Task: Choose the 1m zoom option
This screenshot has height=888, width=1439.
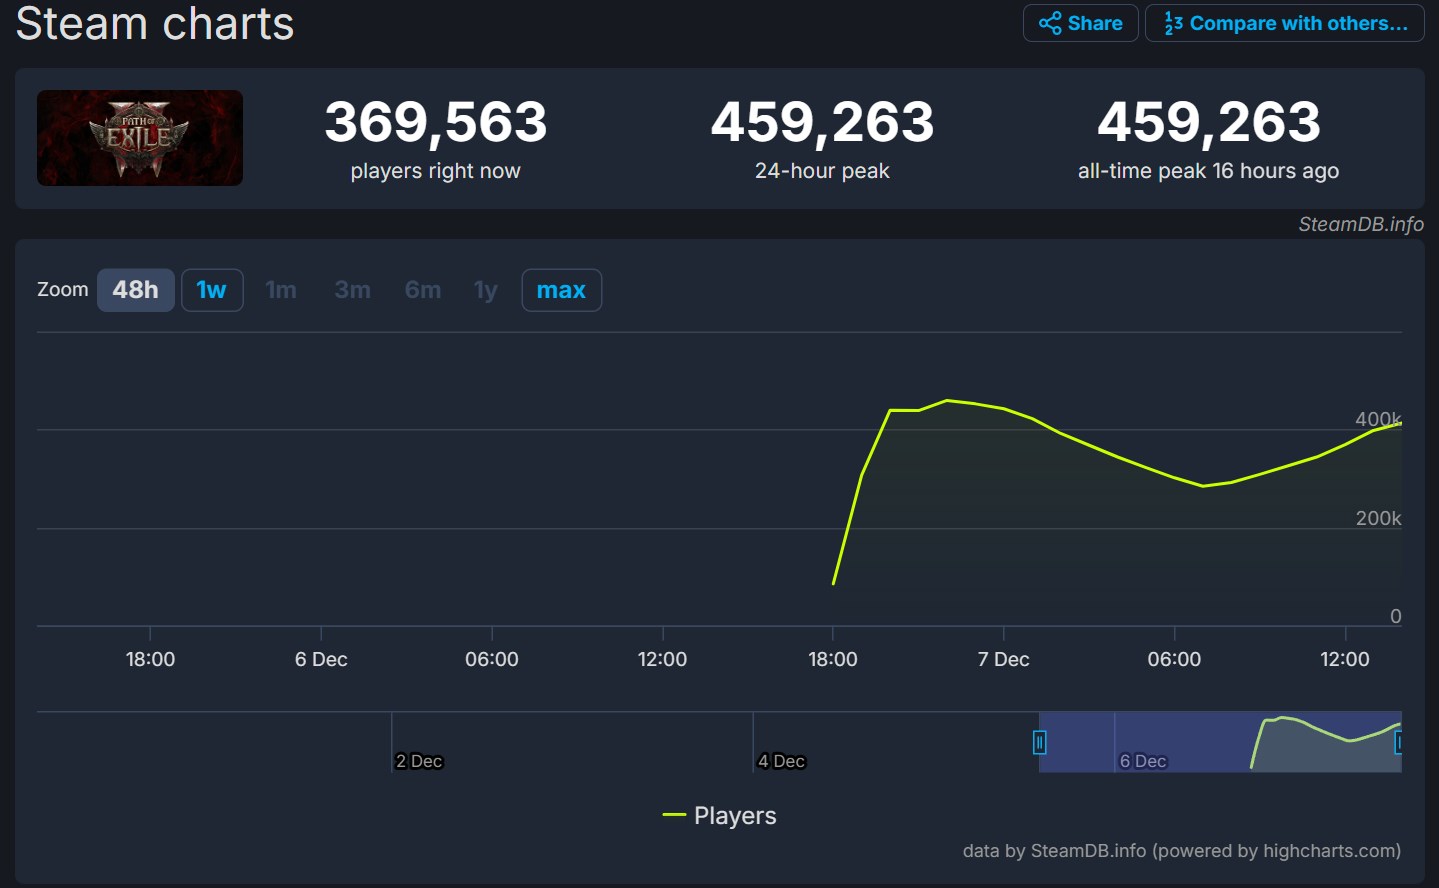Action: click(281, 290)
